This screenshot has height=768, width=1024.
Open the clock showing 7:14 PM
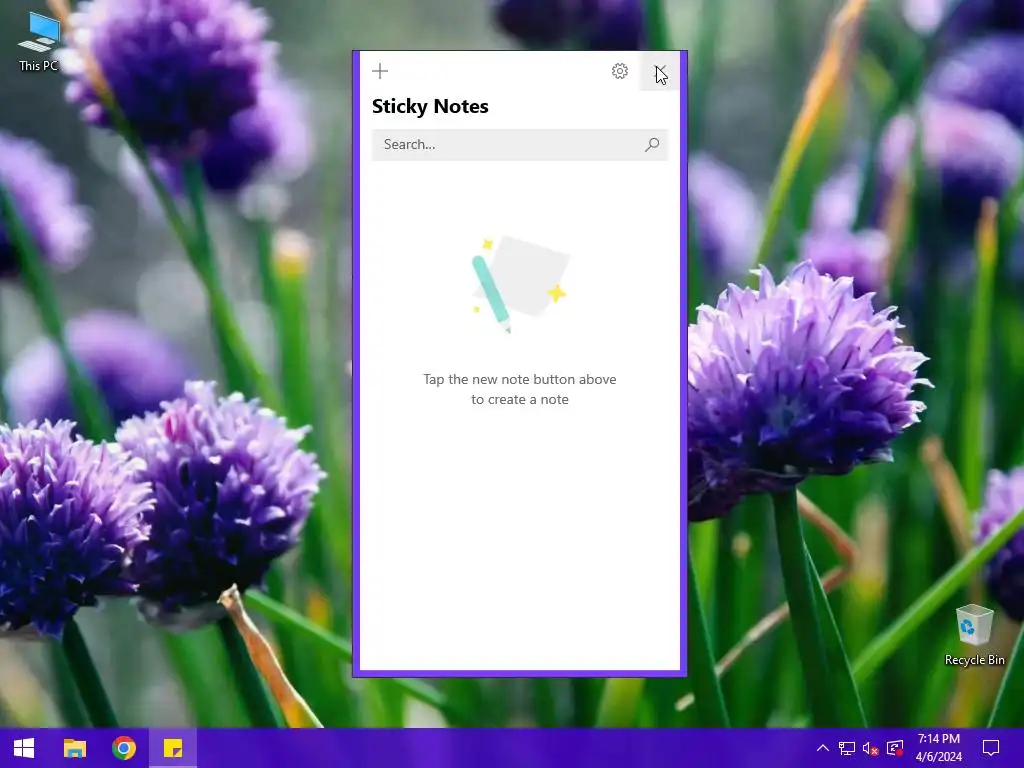click(x=938, y=748)
